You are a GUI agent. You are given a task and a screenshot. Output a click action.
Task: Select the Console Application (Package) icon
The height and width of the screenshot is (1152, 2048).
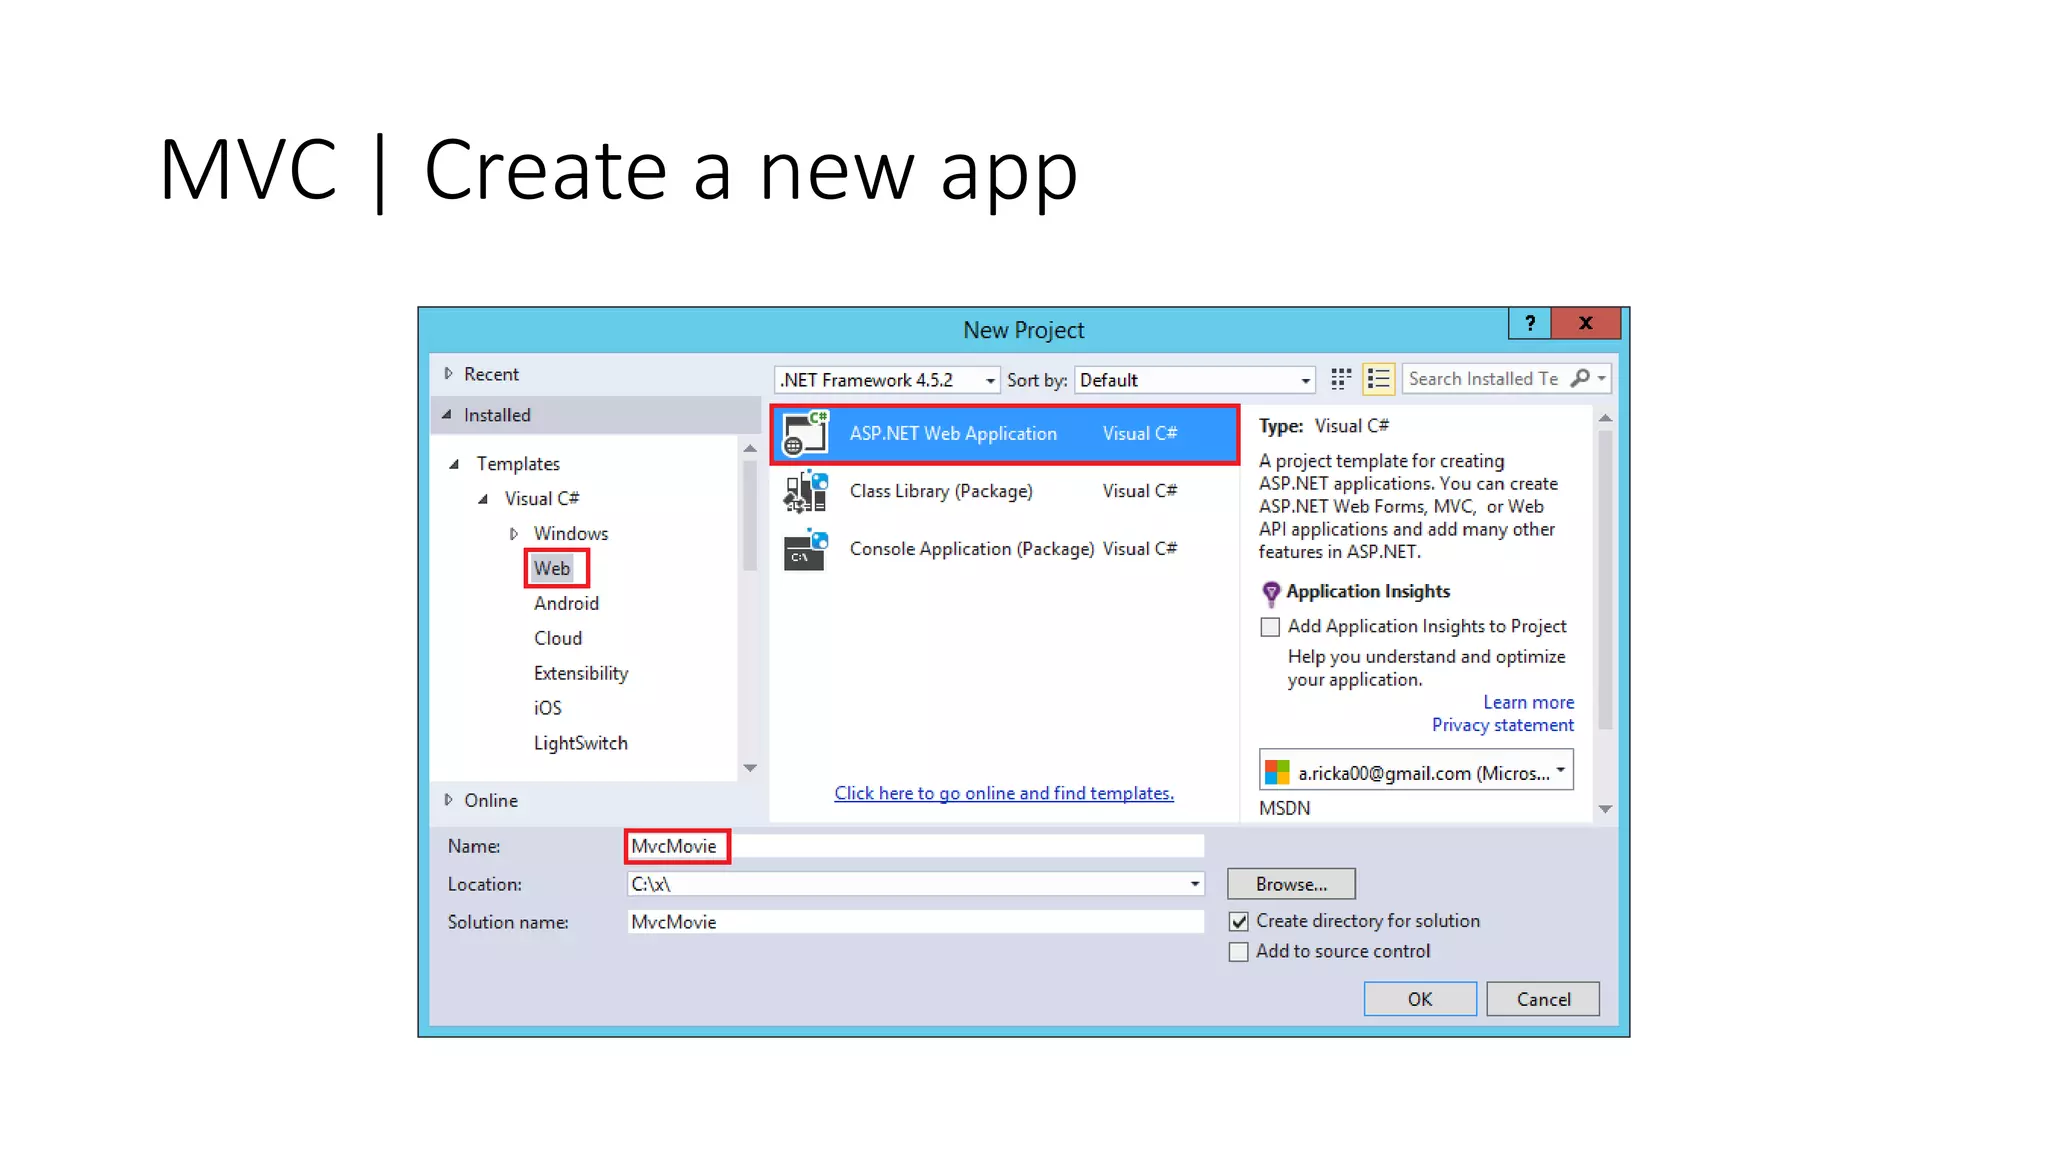click(806, 550)
